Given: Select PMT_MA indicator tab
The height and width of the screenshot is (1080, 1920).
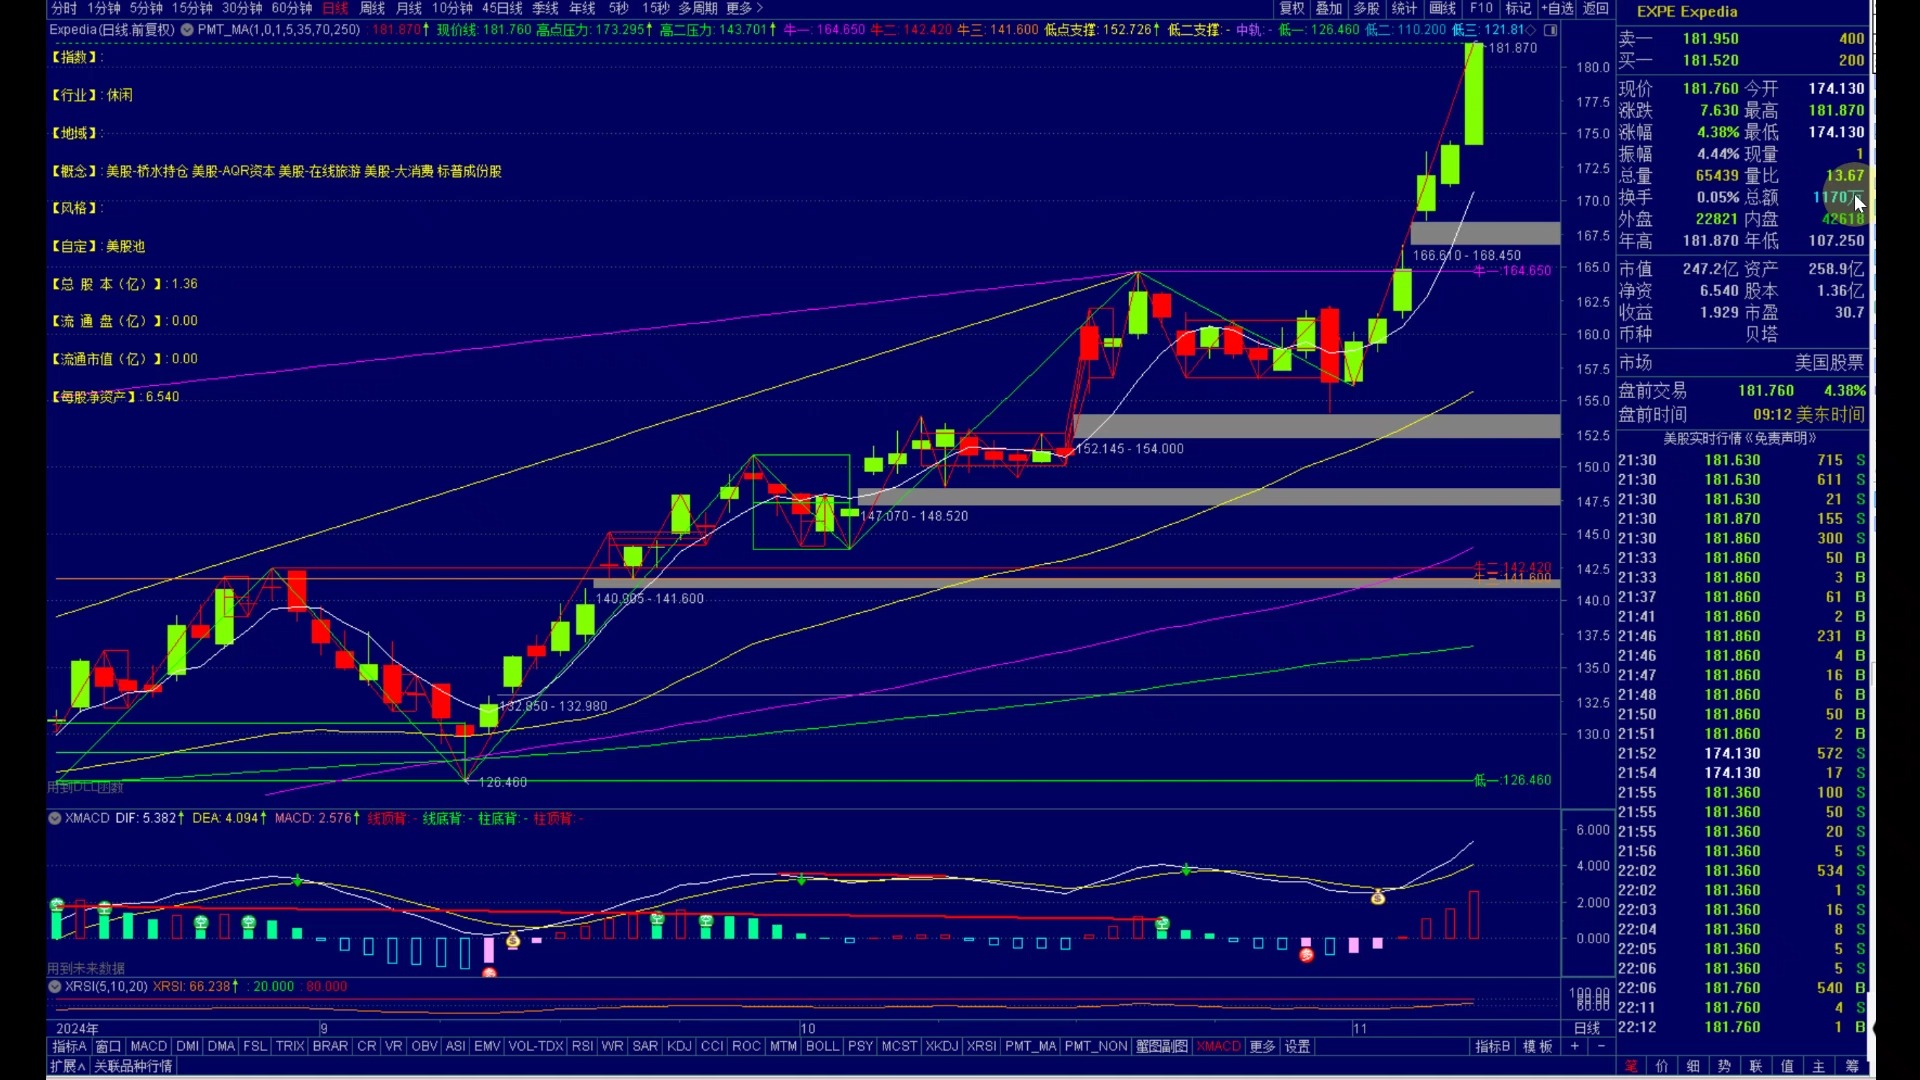Looking at the screenshot, I should click(x=1030, y=1046).
